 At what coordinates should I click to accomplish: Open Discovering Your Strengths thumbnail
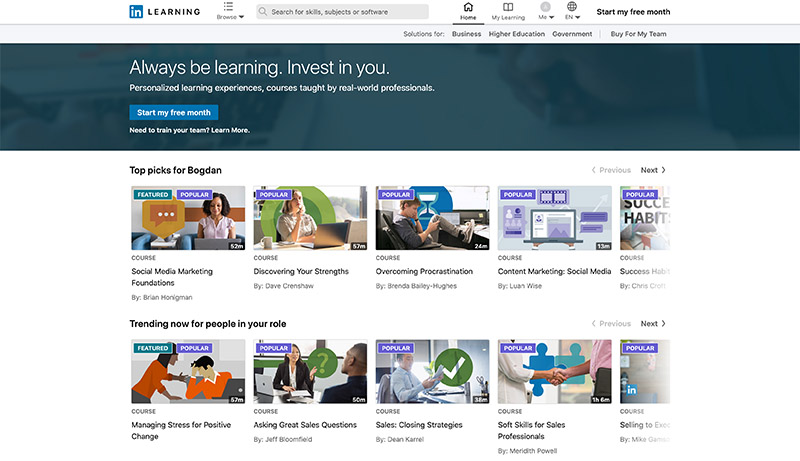pyautogui.click(x=310, y=218)
